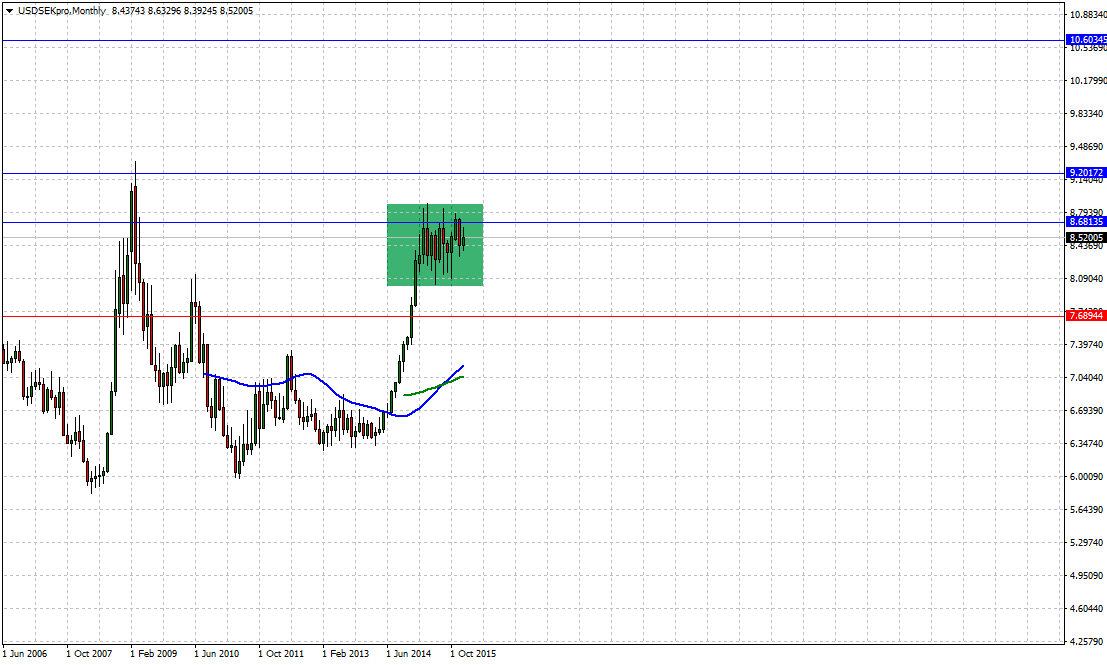Click the 6.69390 price axis value
Image resolution: width=1107 pixels, height=665 pixels.
(x=1087, y=411)
